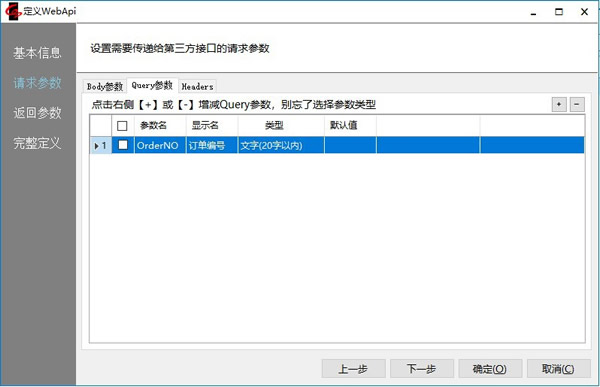This screenshot has height=387, width=600.
Task: Click the red app logo in title bar
Action: tap(13, 11)
